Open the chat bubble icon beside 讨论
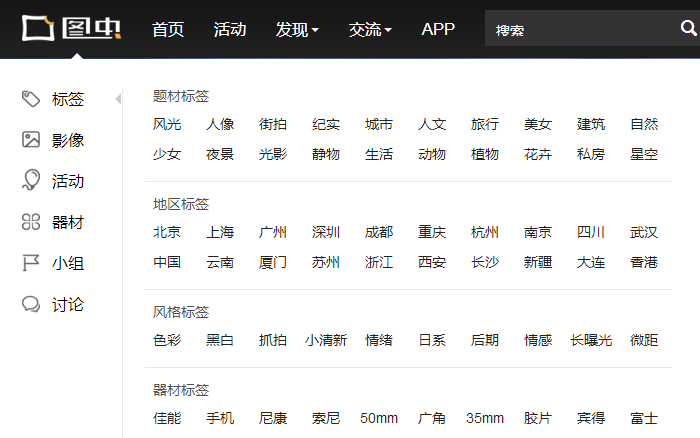 pos(31,304)
